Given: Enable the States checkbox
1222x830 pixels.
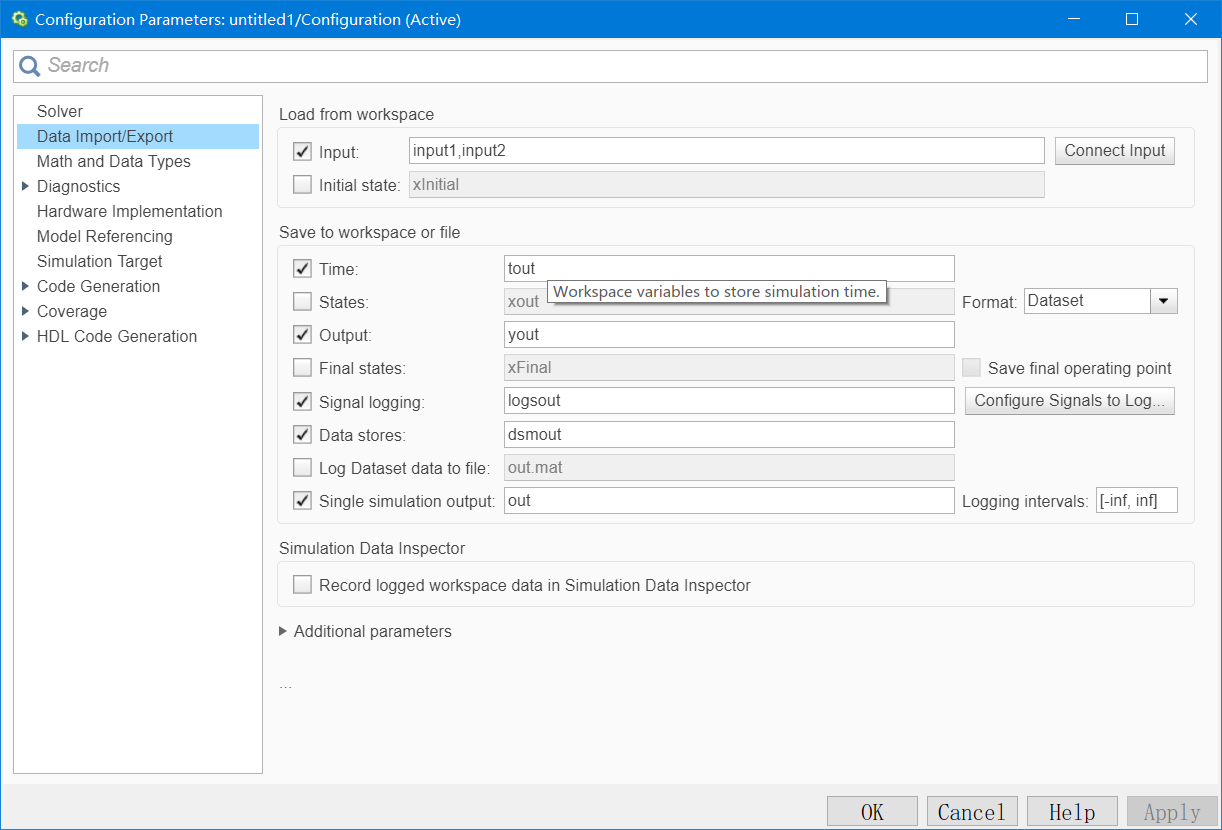Looking at the screenshot, I should [302, 301].
